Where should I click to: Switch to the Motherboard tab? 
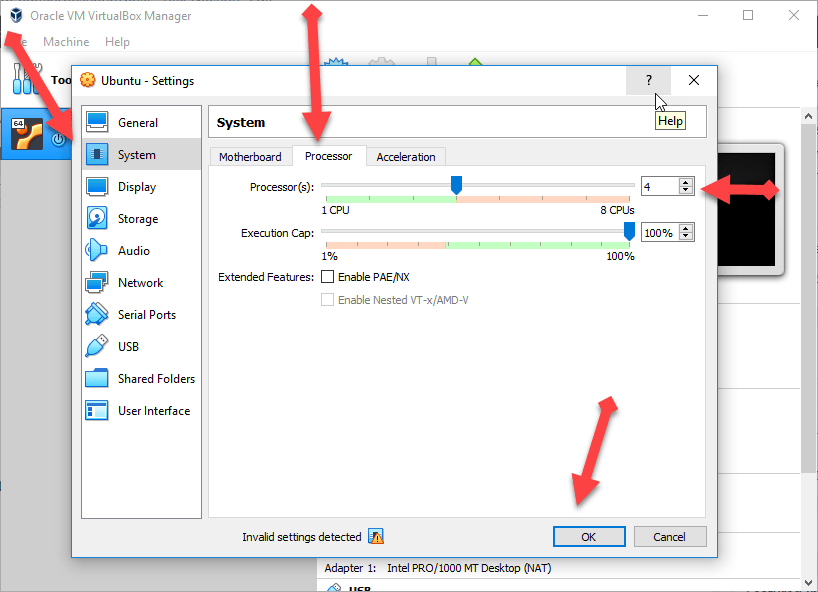pyautogui.click(x=250, y=157)
